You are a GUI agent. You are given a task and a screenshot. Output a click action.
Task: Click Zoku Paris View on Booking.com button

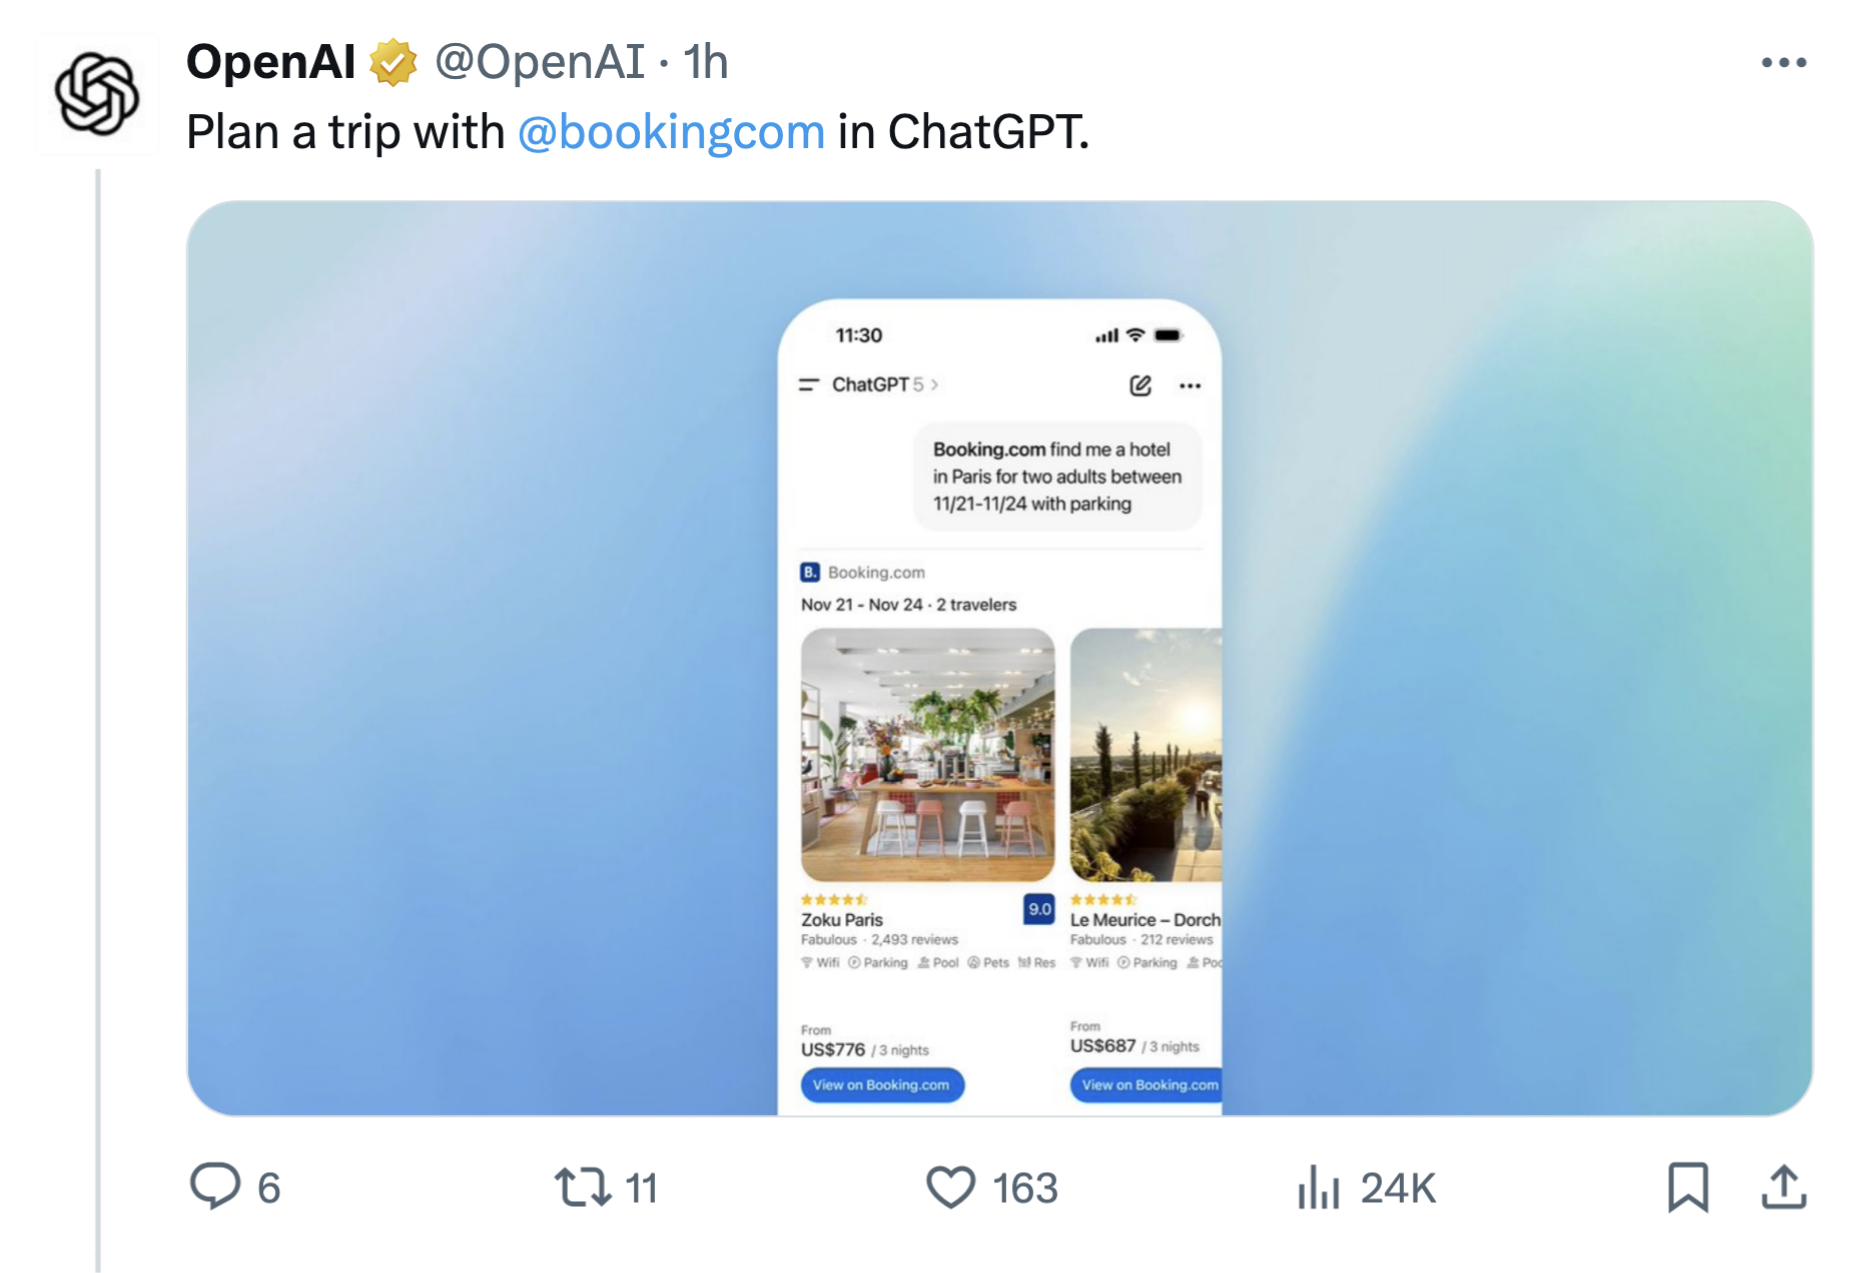[x=881, y=1085]
